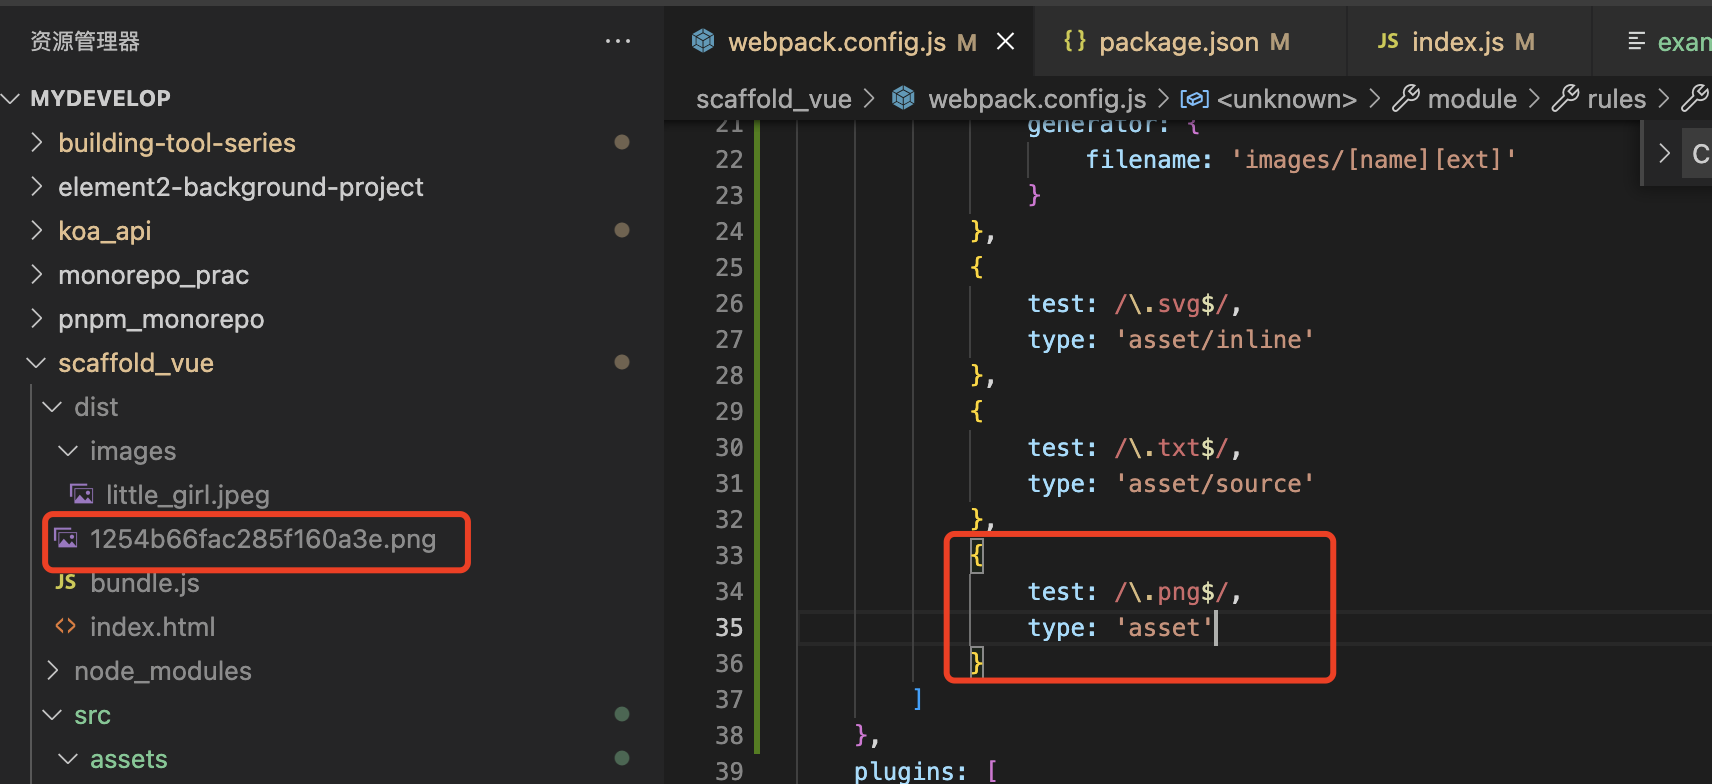Click the variable icon before <unknown> breadcrumb
Screen dimensions: 1712x784
point(1195,99)
